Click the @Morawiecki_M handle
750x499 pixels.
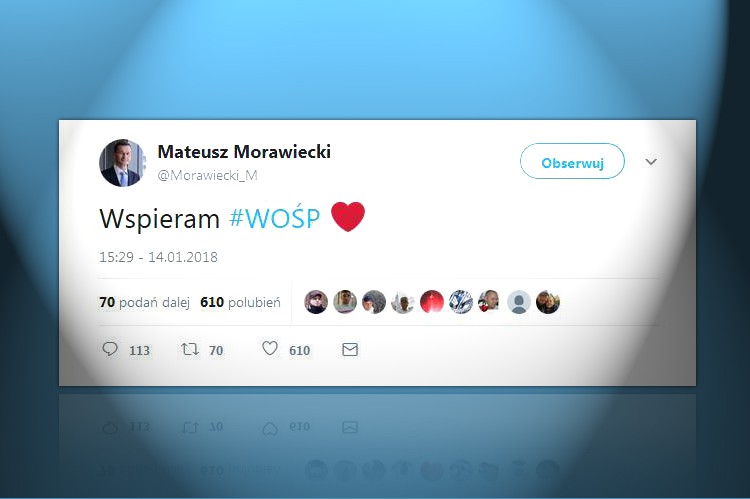208,175
